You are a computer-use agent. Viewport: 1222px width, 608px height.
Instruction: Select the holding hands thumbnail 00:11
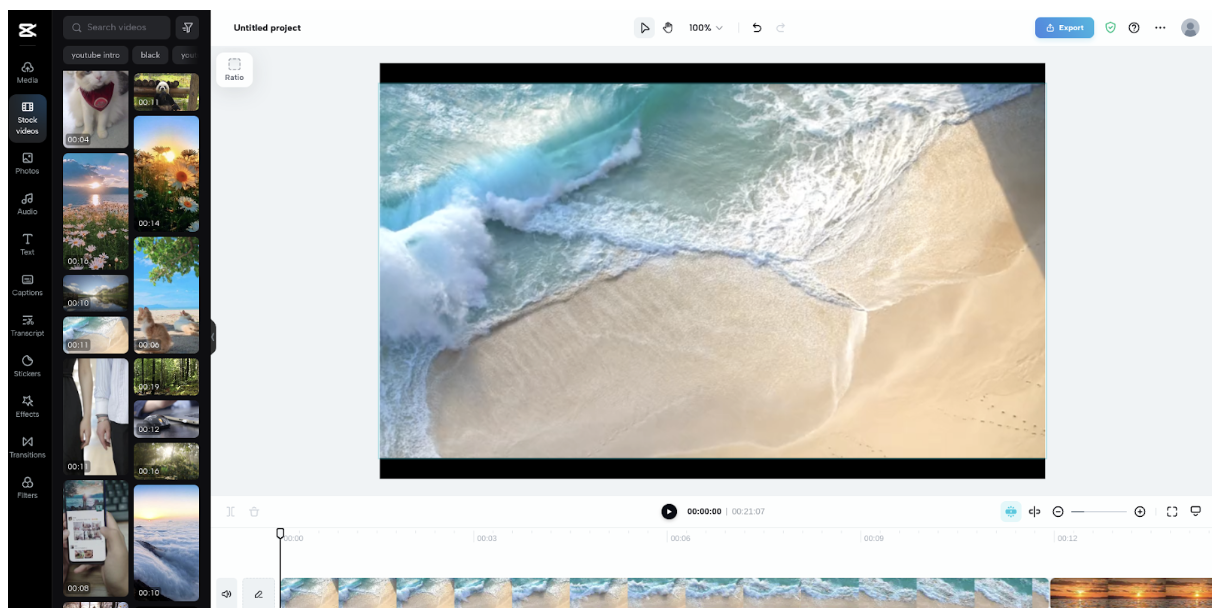(x=96, y=417)
